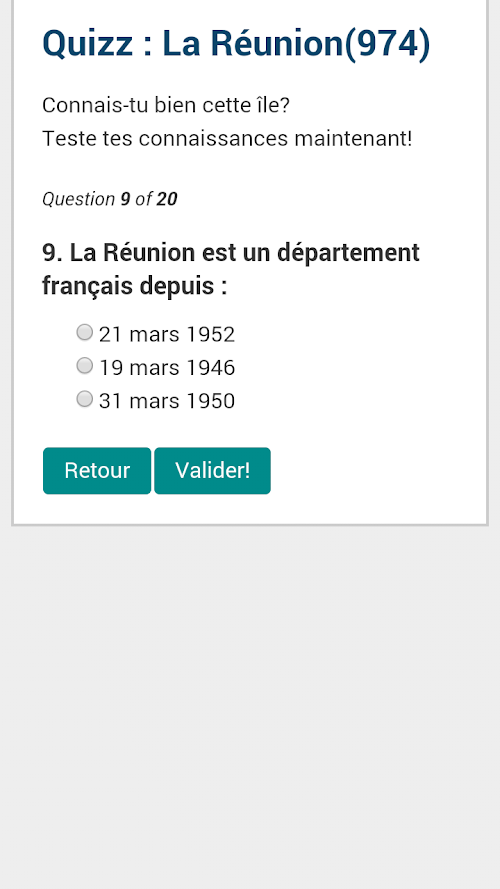
Task: Click the "Connais-tu bien cette île?" line
Action: [166, 105]
